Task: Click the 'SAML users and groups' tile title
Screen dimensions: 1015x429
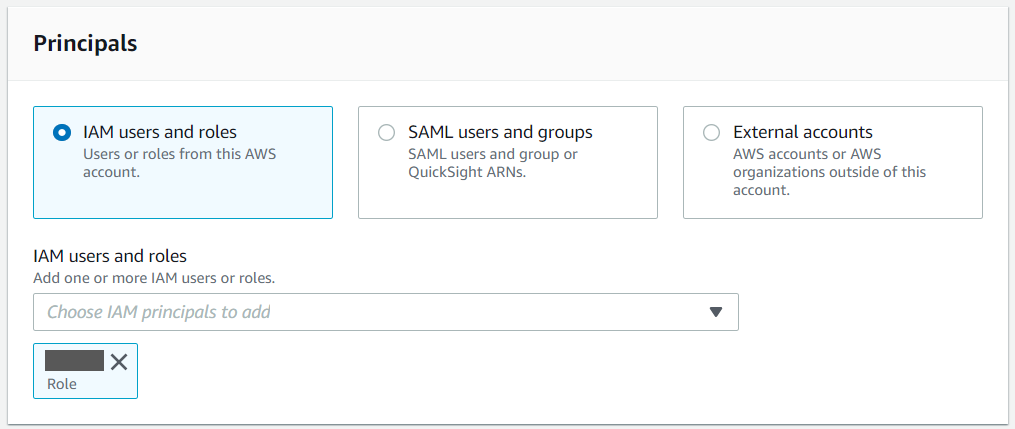Action: (500, 132)
